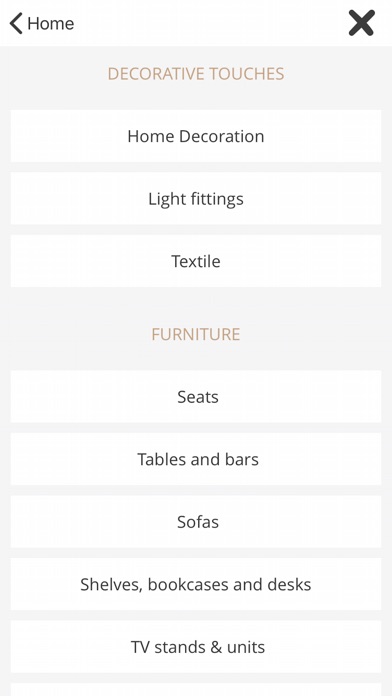Open the Sofas category
The image size is (392, 696).
click(x=196, y=522)
